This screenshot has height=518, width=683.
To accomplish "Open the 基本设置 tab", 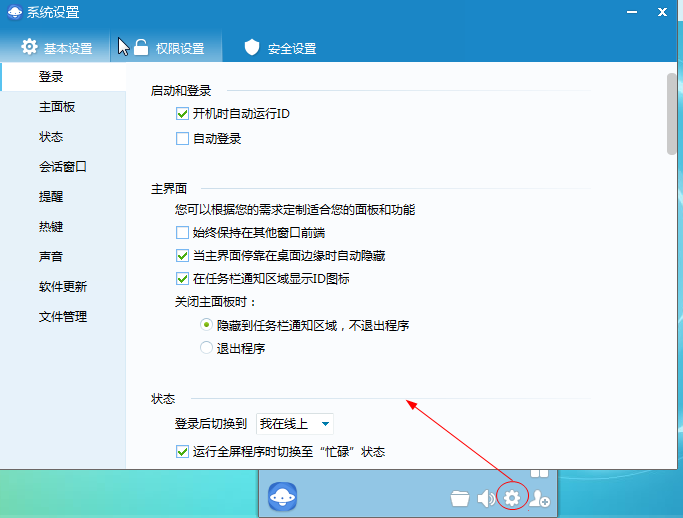I will coord(55,47).
